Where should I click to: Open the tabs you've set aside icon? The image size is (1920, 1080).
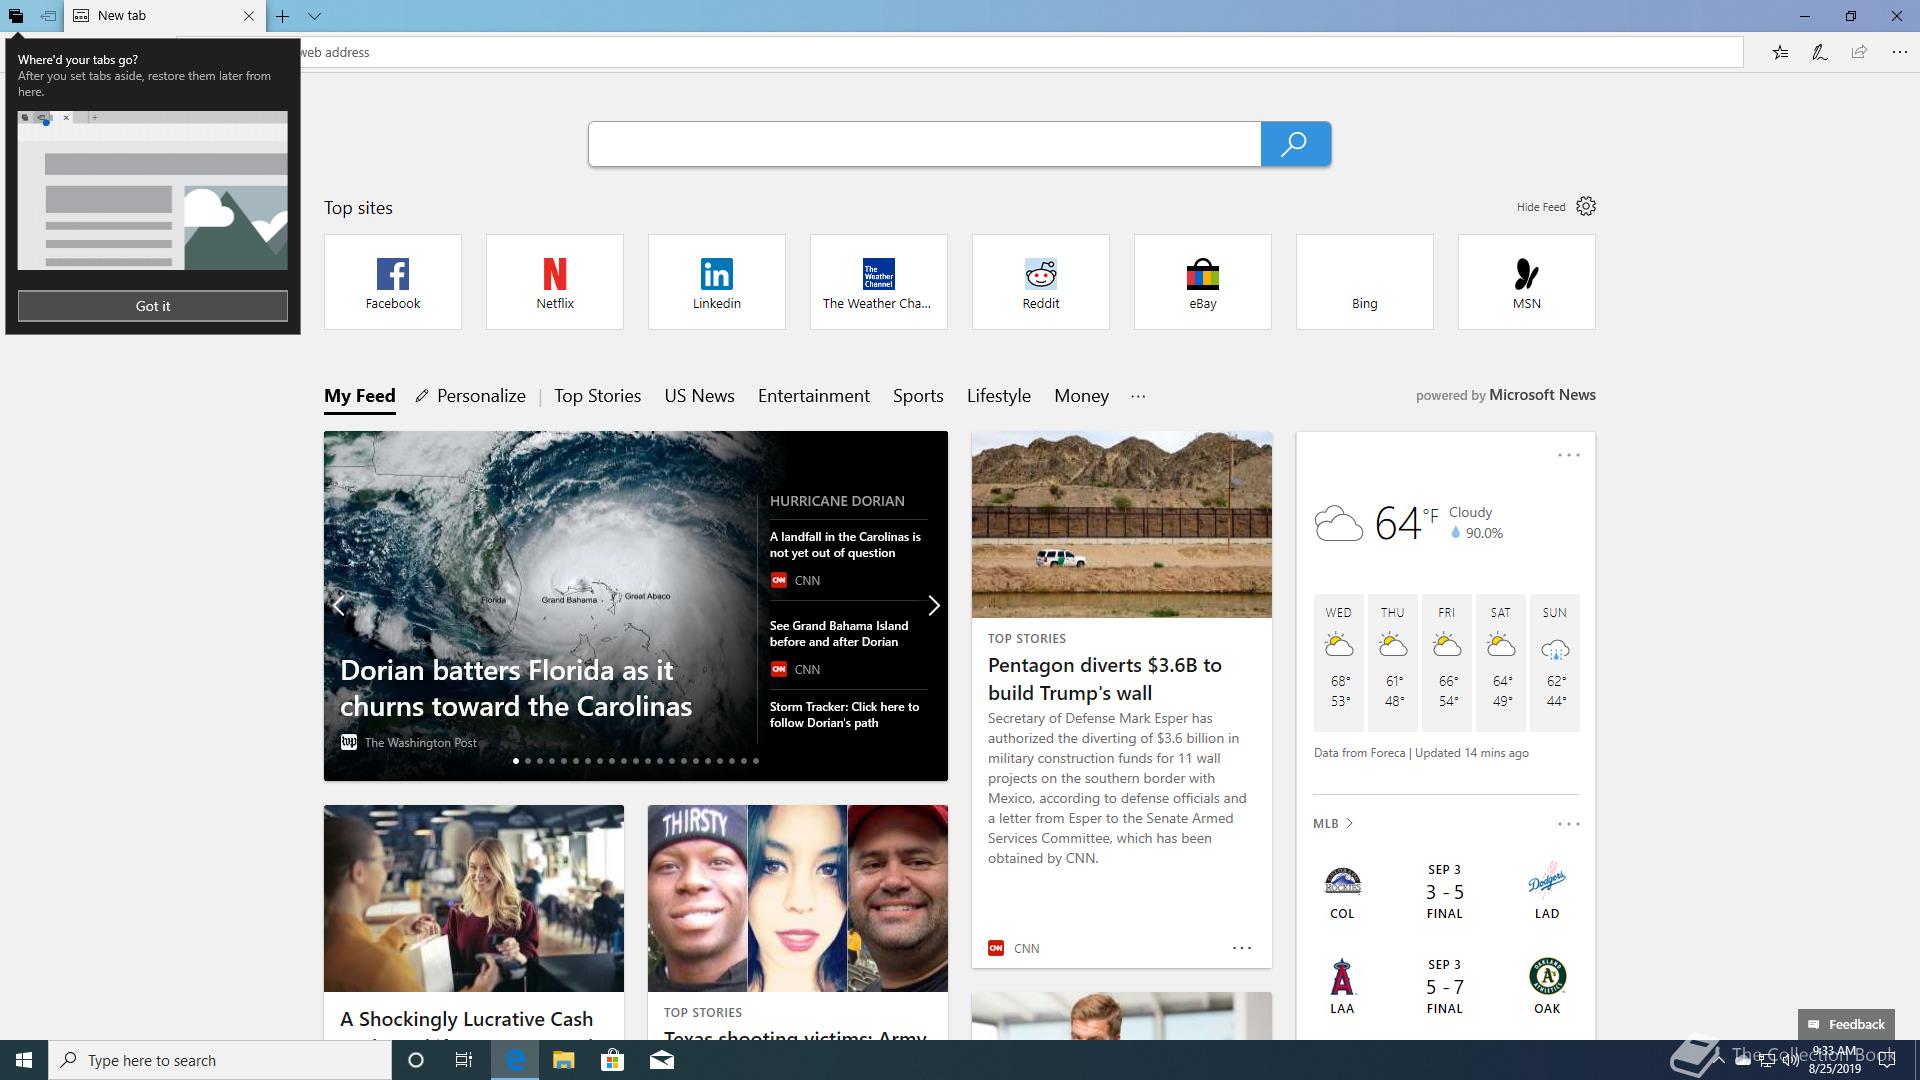click(x=16, y=16)
